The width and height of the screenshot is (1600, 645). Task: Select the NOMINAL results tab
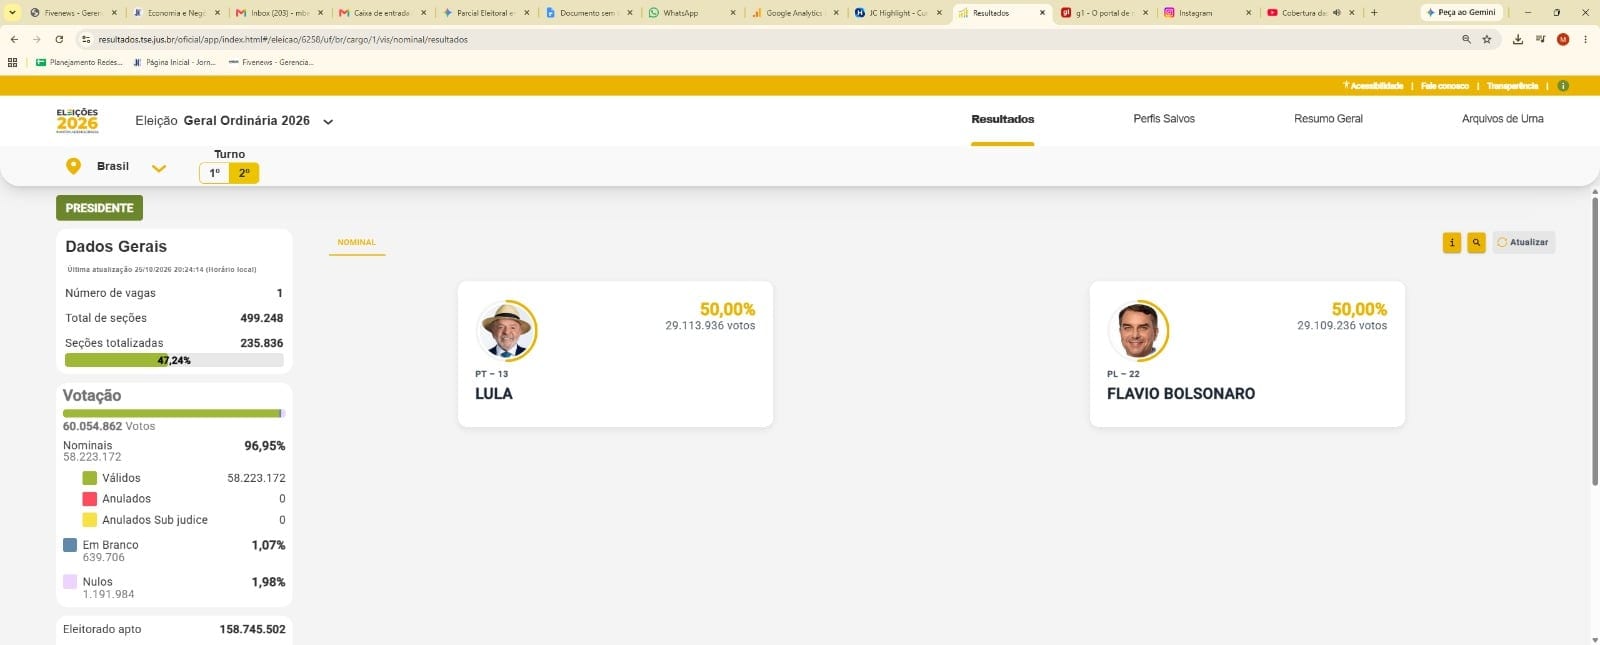357,243
